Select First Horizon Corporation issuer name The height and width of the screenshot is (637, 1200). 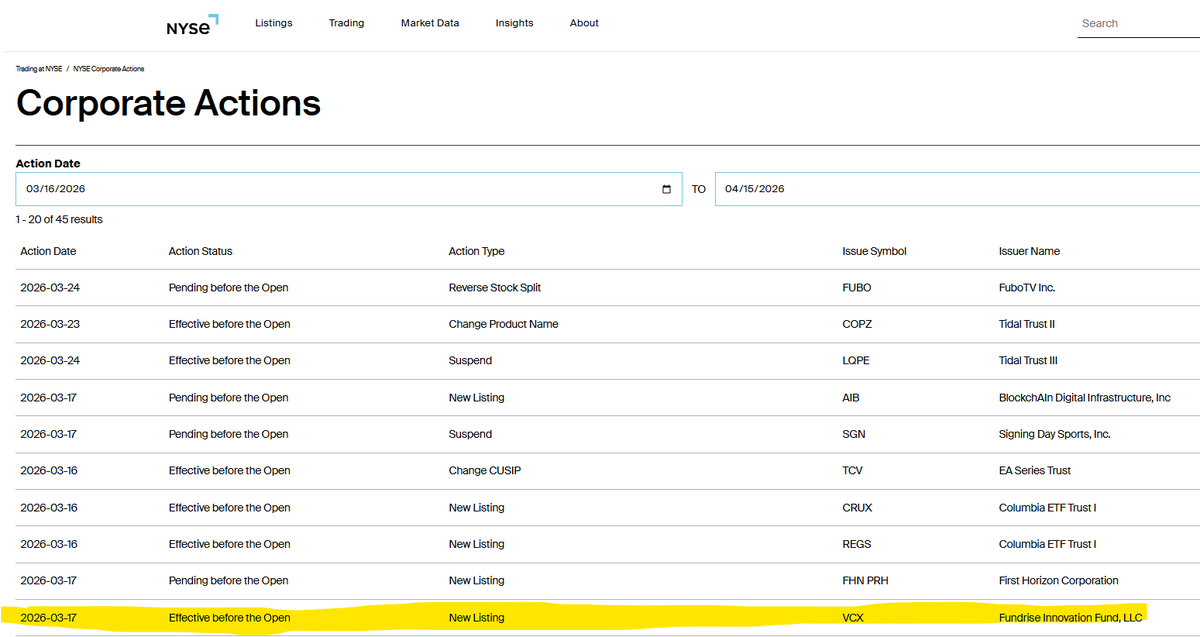(1058, 580)
